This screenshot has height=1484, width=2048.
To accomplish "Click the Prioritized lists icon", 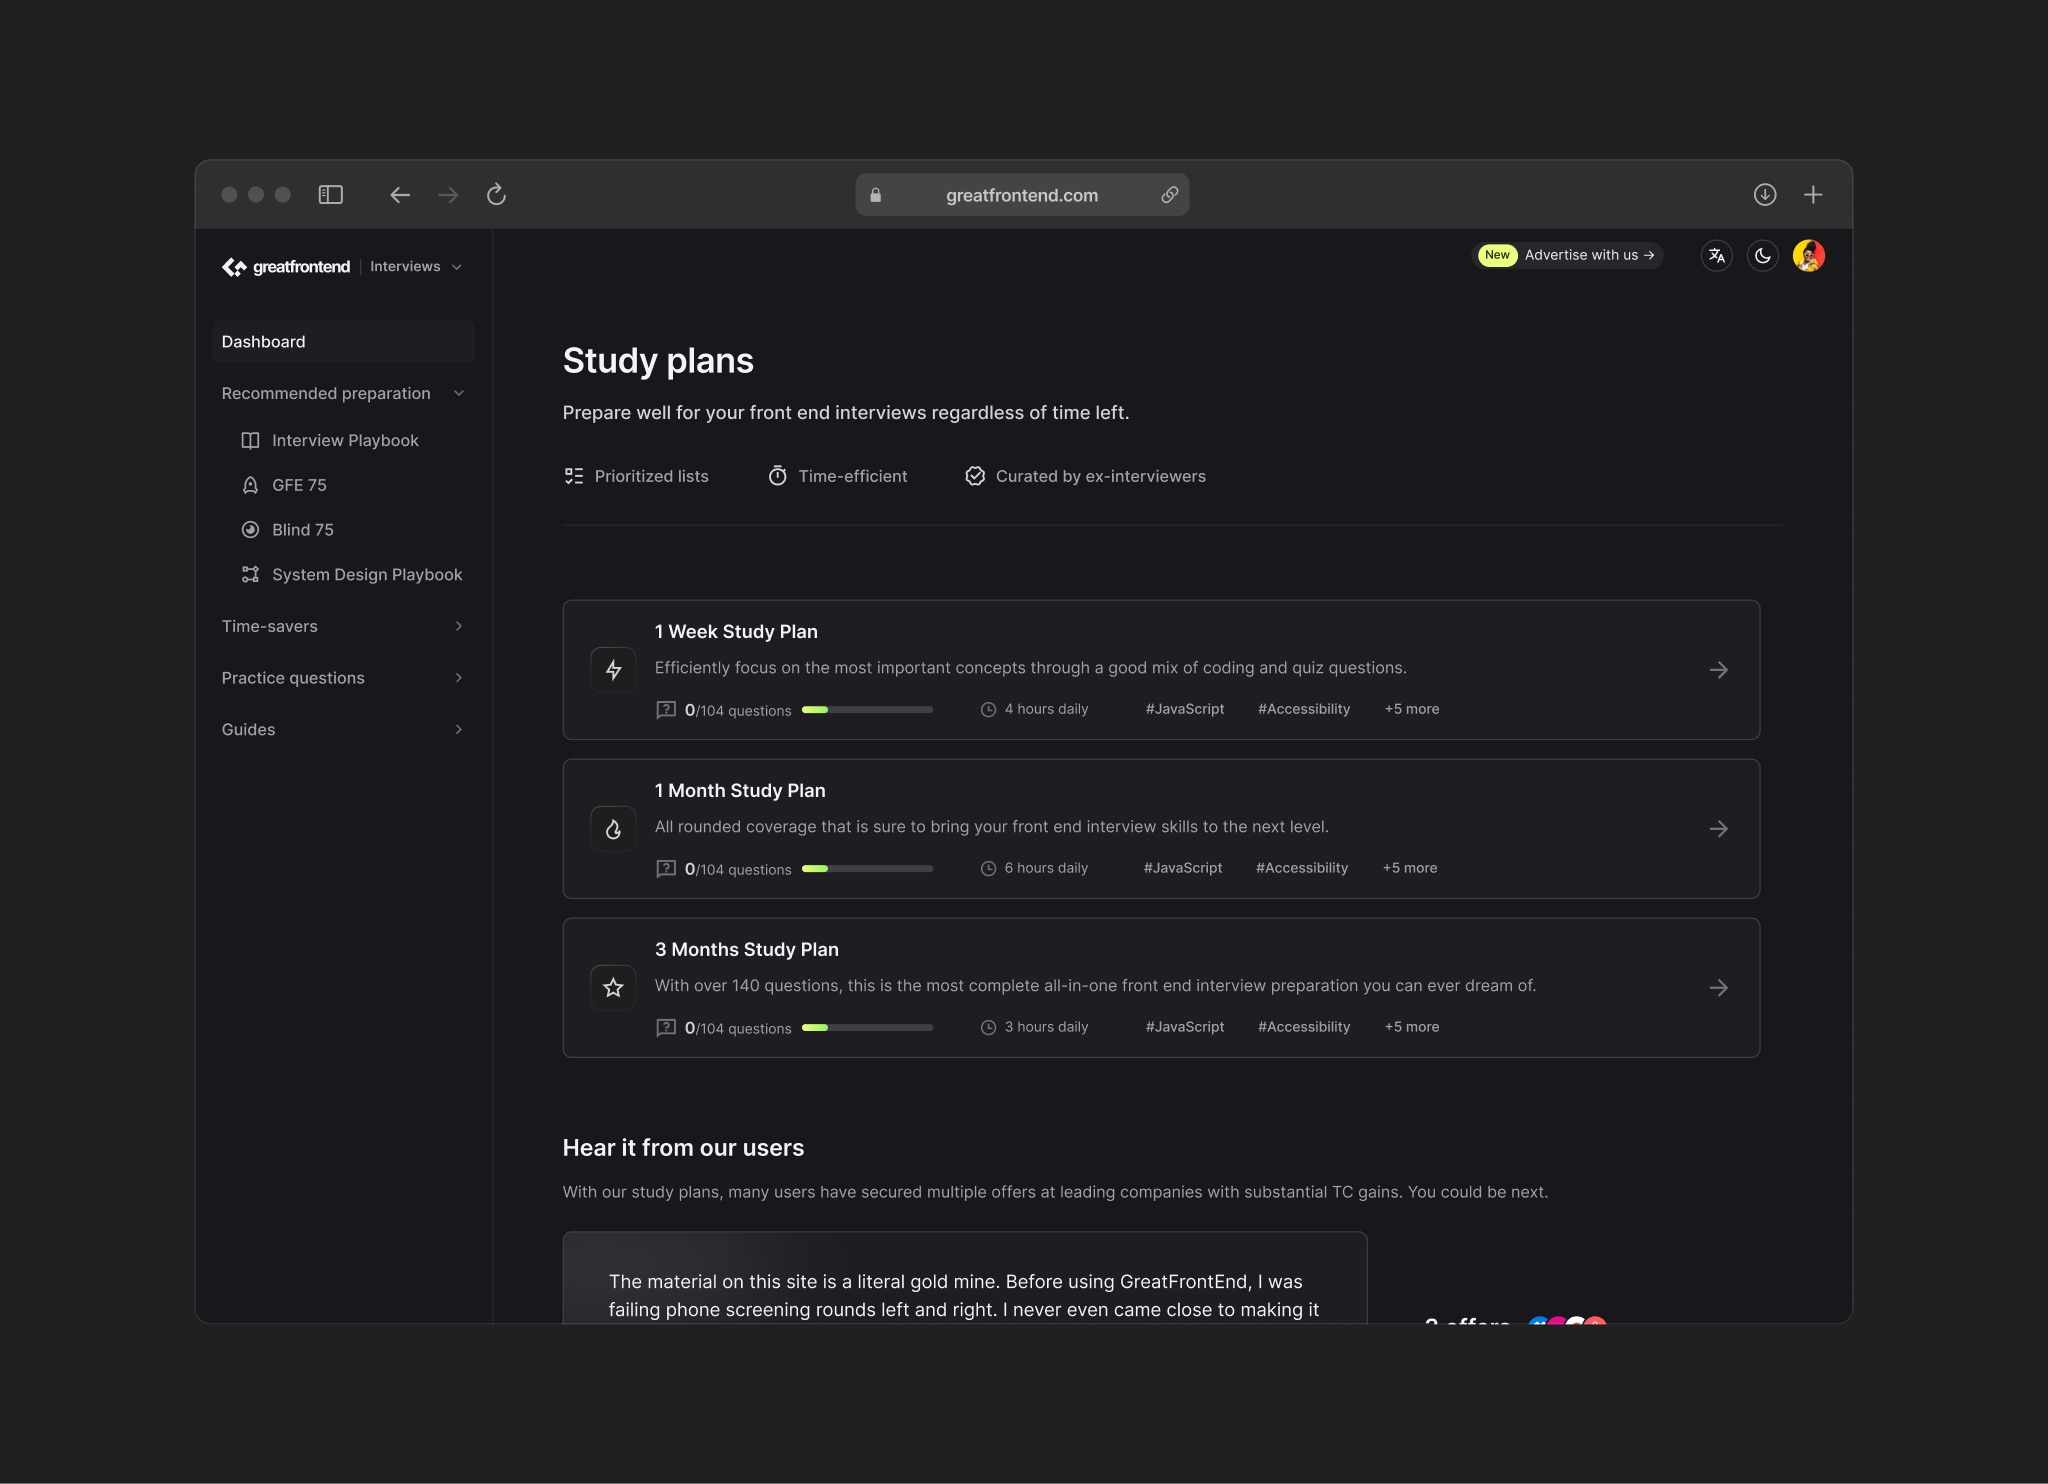I will tap(573, 476).
